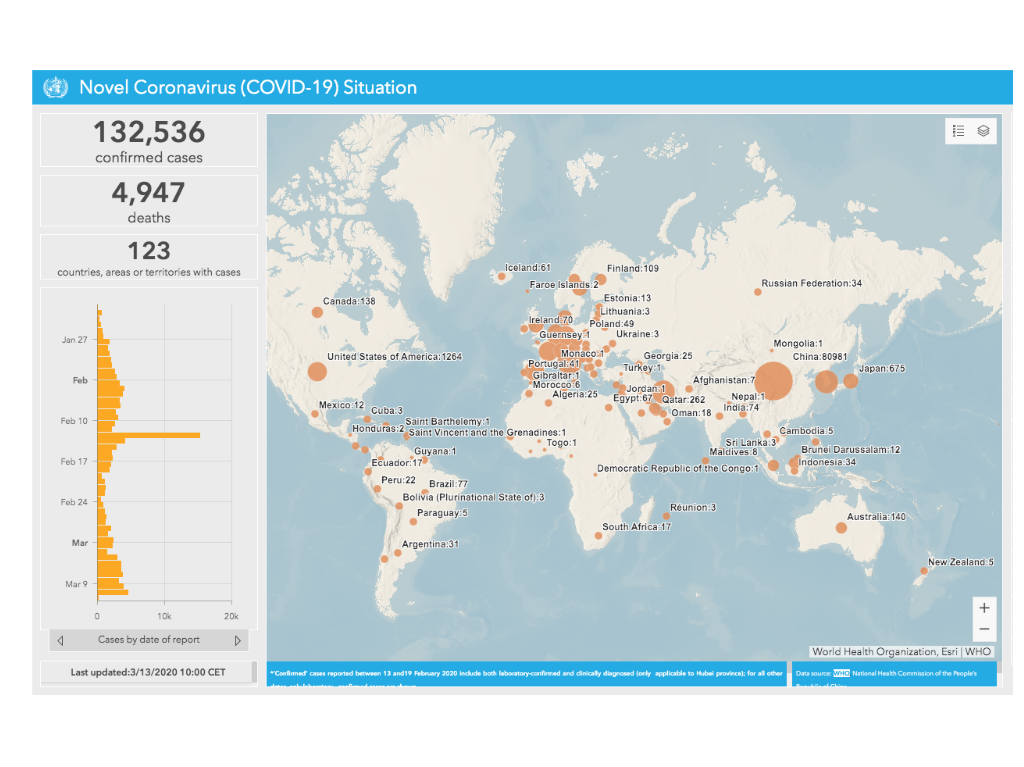Click the United States of America:1264 label
The width and height of the screenshot is (1024, 767).
(x=394, y=357)
